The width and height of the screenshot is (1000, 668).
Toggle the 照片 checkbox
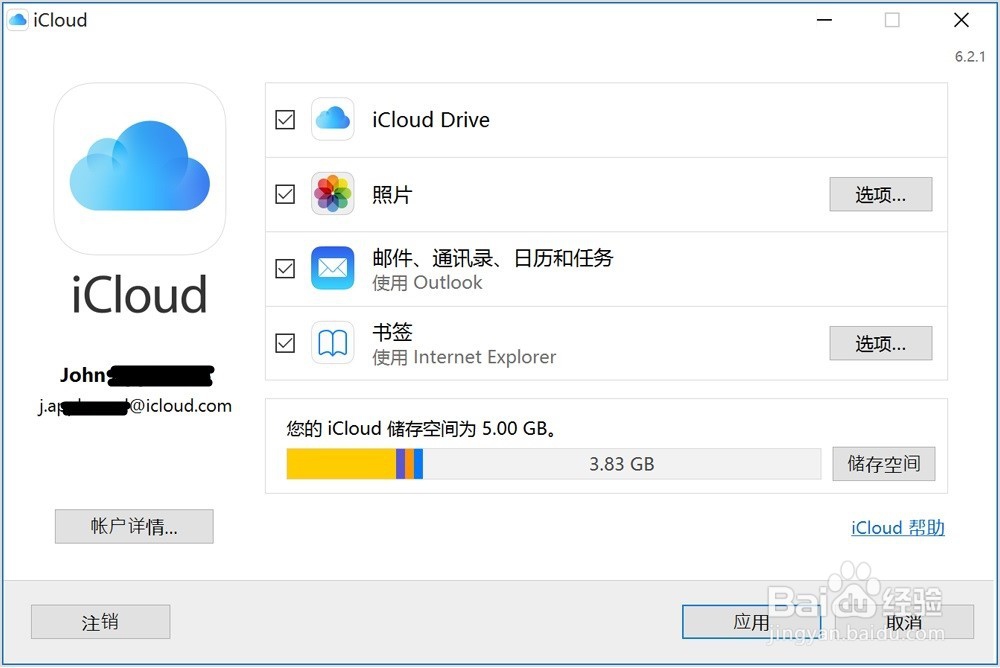coord(285,194)
